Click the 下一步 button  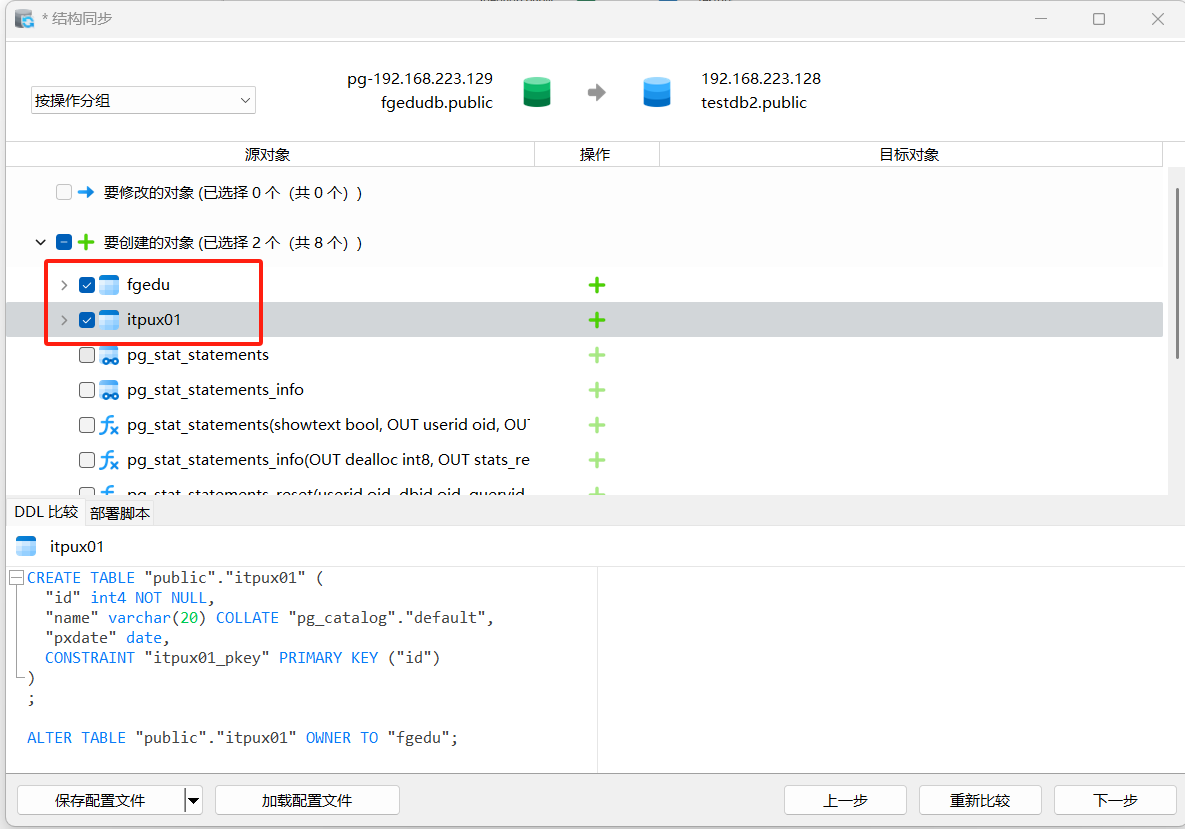point(1115,800)
